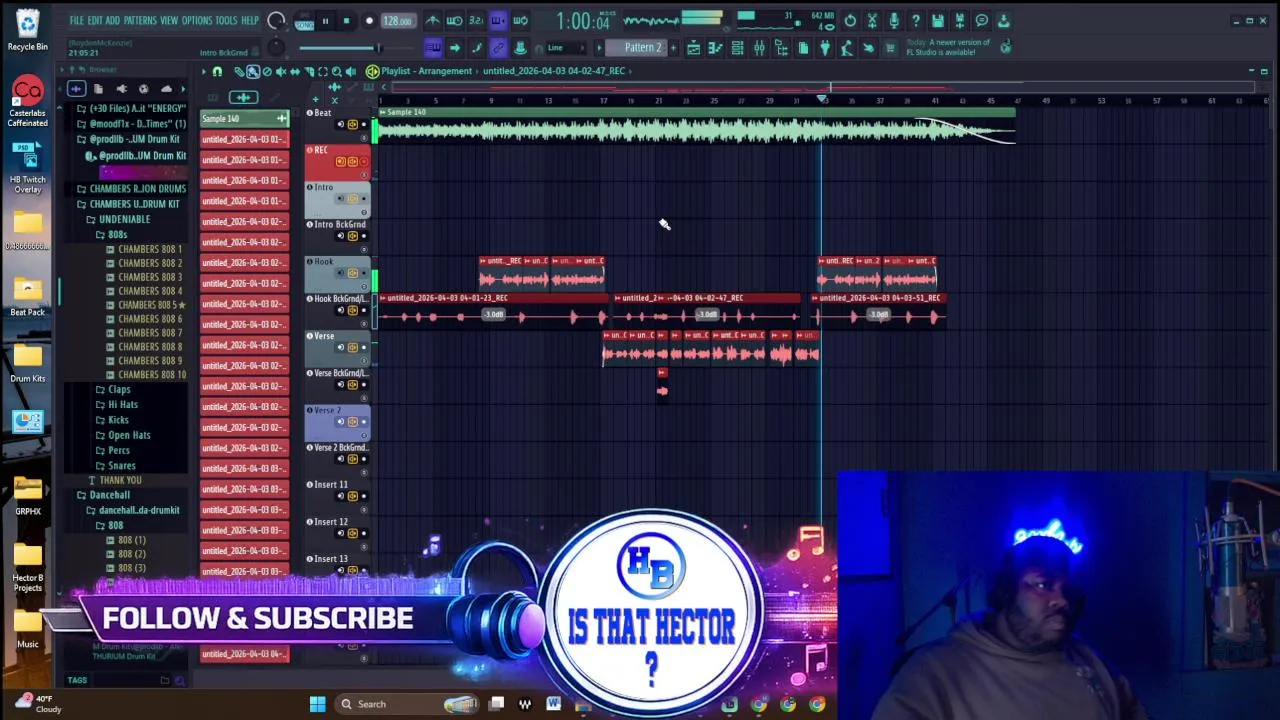Select the Paint brush tool in playlist
The height and width of the screenshot is (720, 1280).
253,71
